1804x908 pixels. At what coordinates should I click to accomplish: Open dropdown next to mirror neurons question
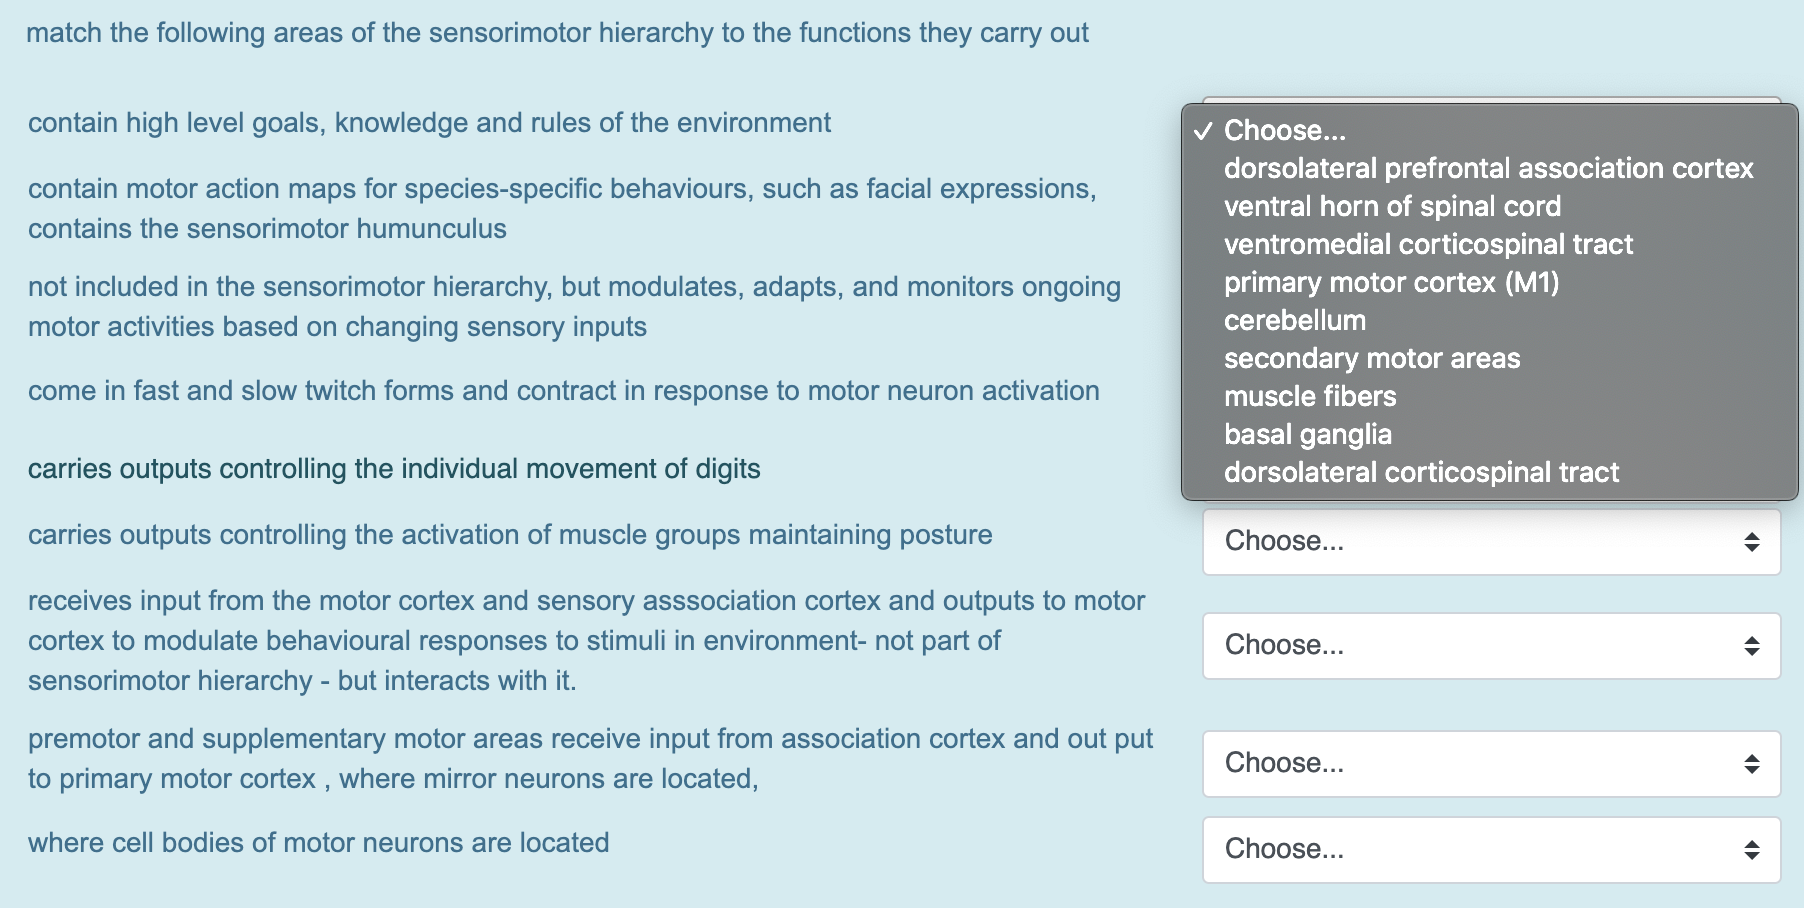click(1491, 763)
